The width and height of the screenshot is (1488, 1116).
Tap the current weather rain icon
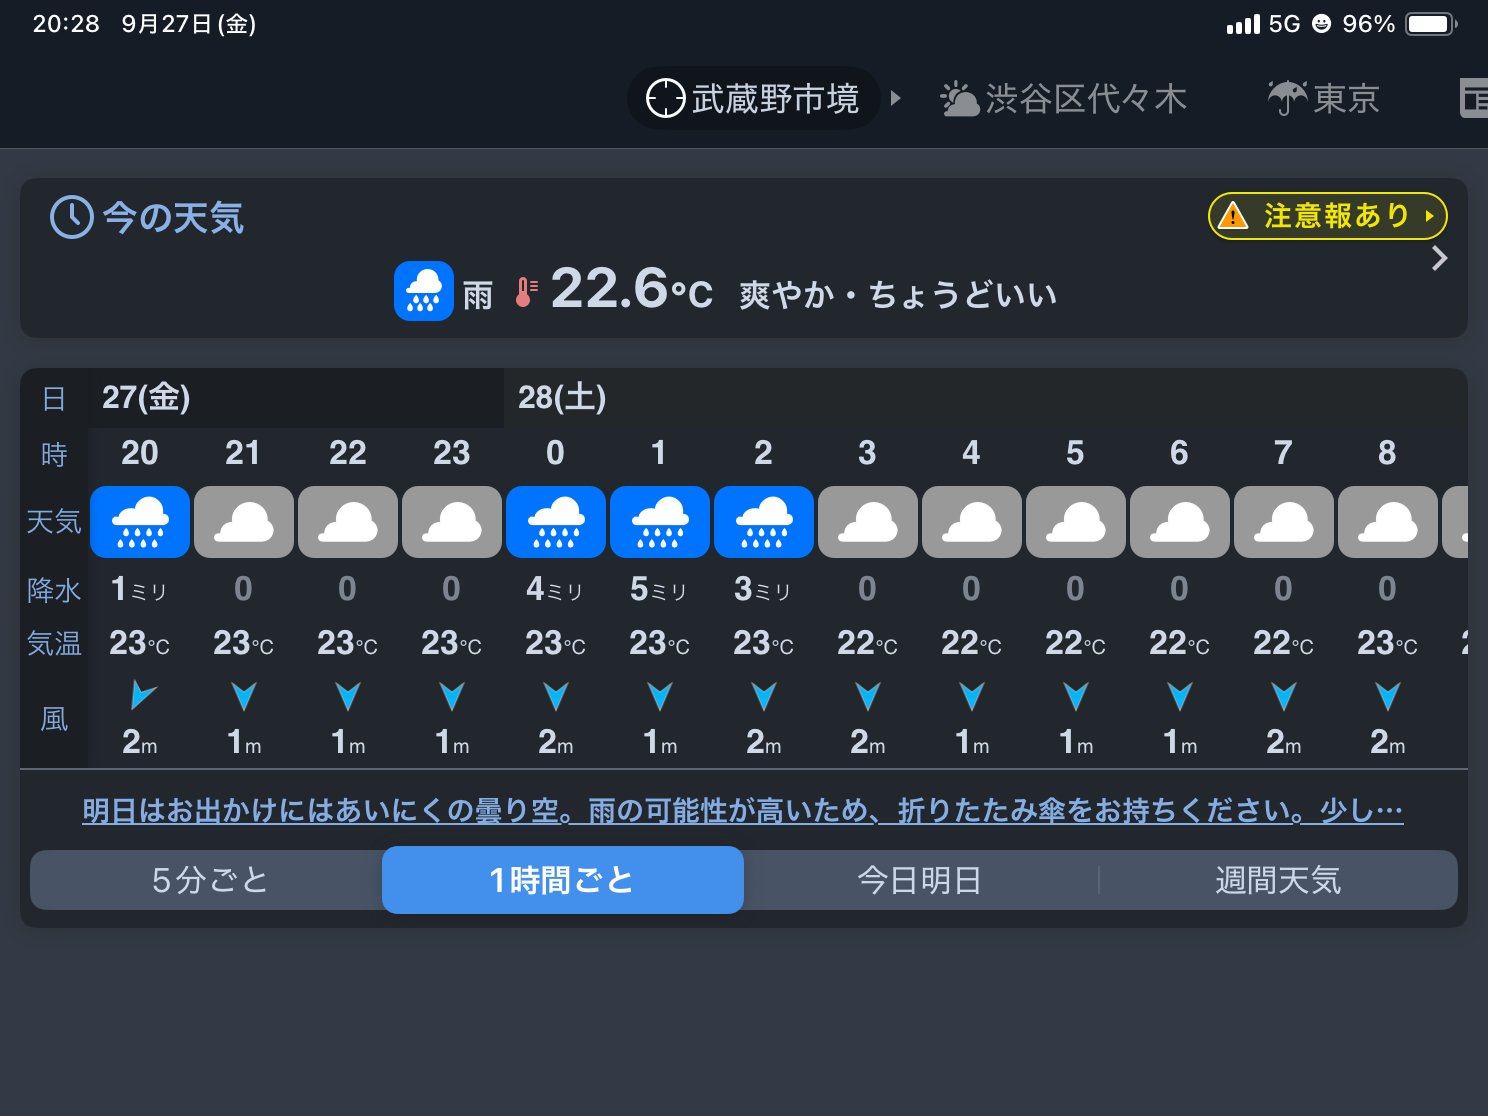coord(424,291)
